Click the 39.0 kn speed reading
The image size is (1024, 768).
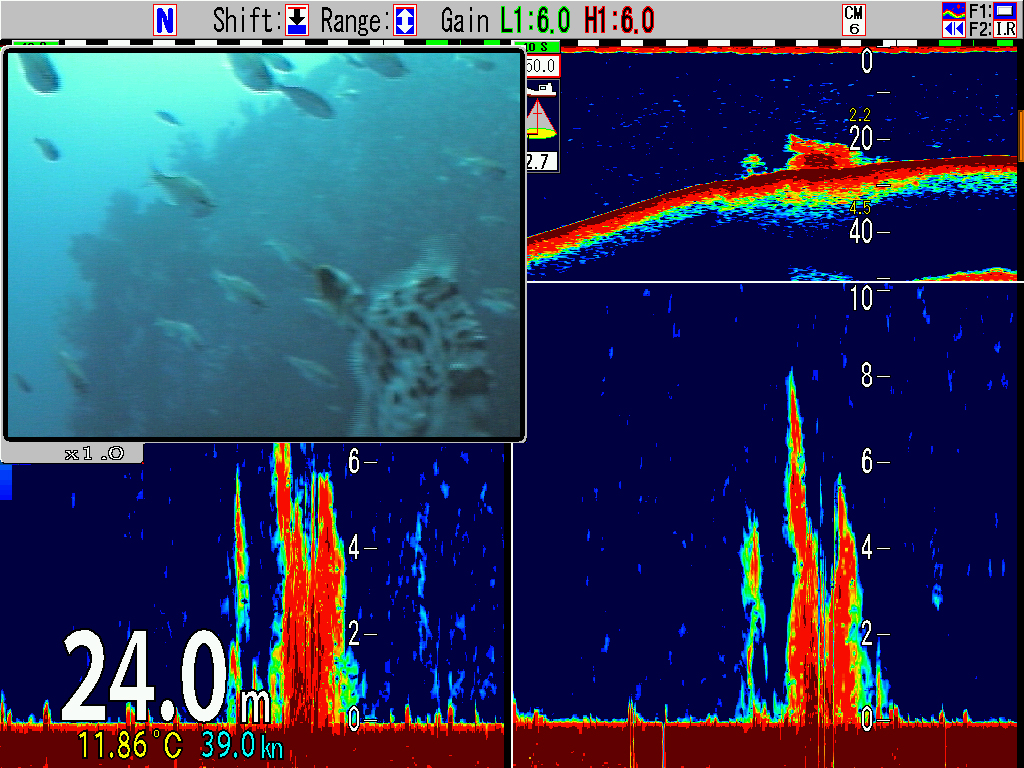(x=241, y=745)
